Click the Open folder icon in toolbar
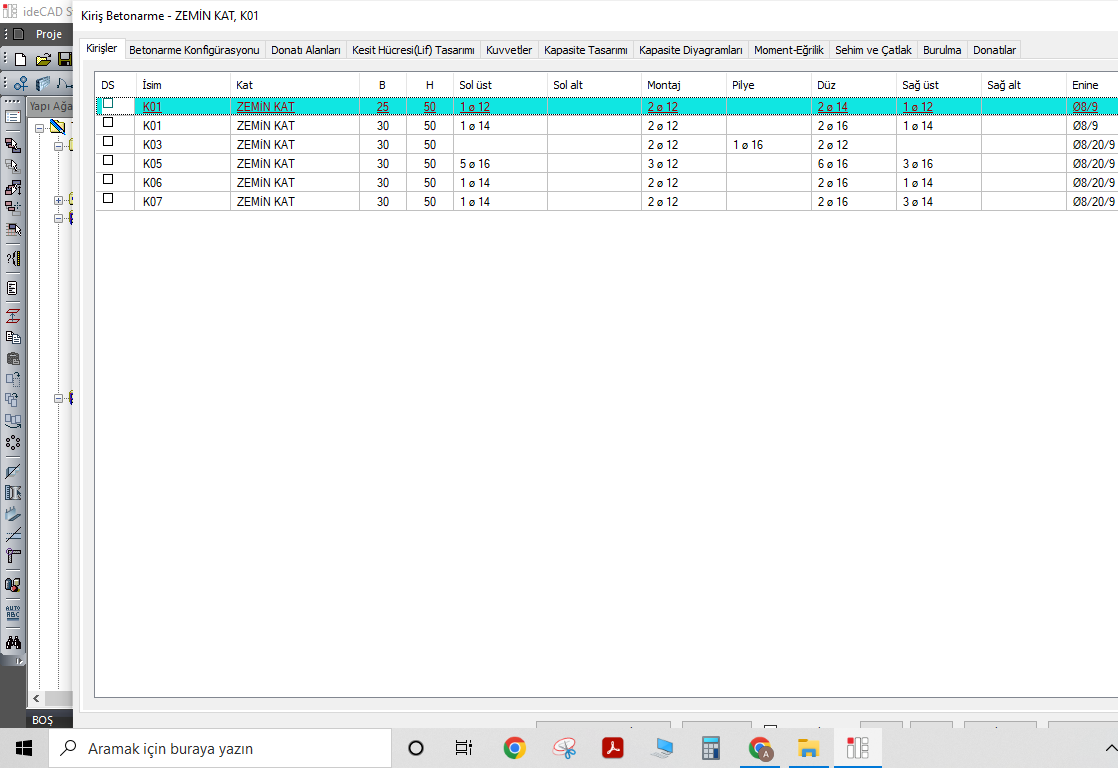 pos(43,60)
